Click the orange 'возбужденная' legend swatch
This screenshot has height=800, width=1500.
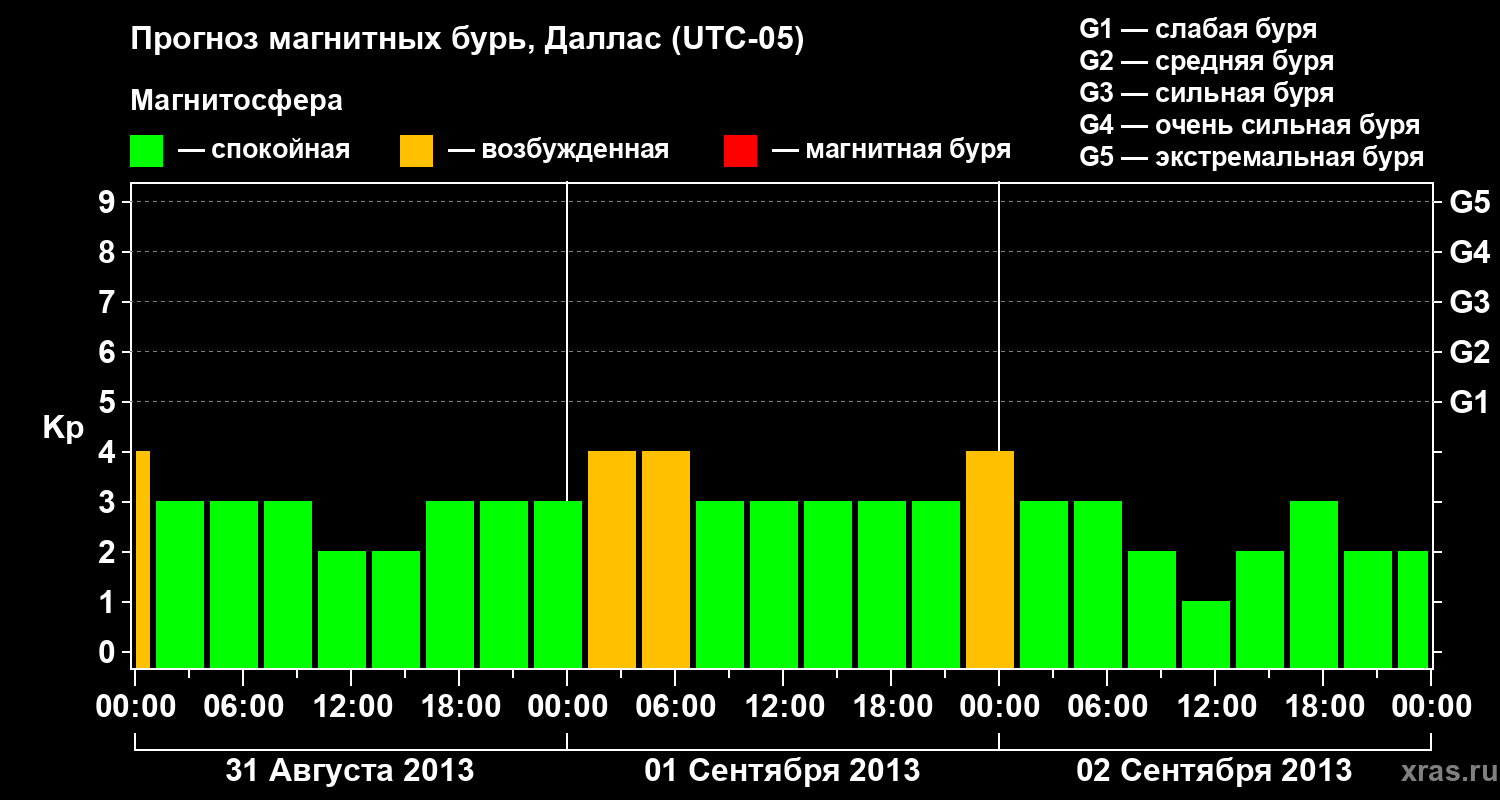coord(416,151)
